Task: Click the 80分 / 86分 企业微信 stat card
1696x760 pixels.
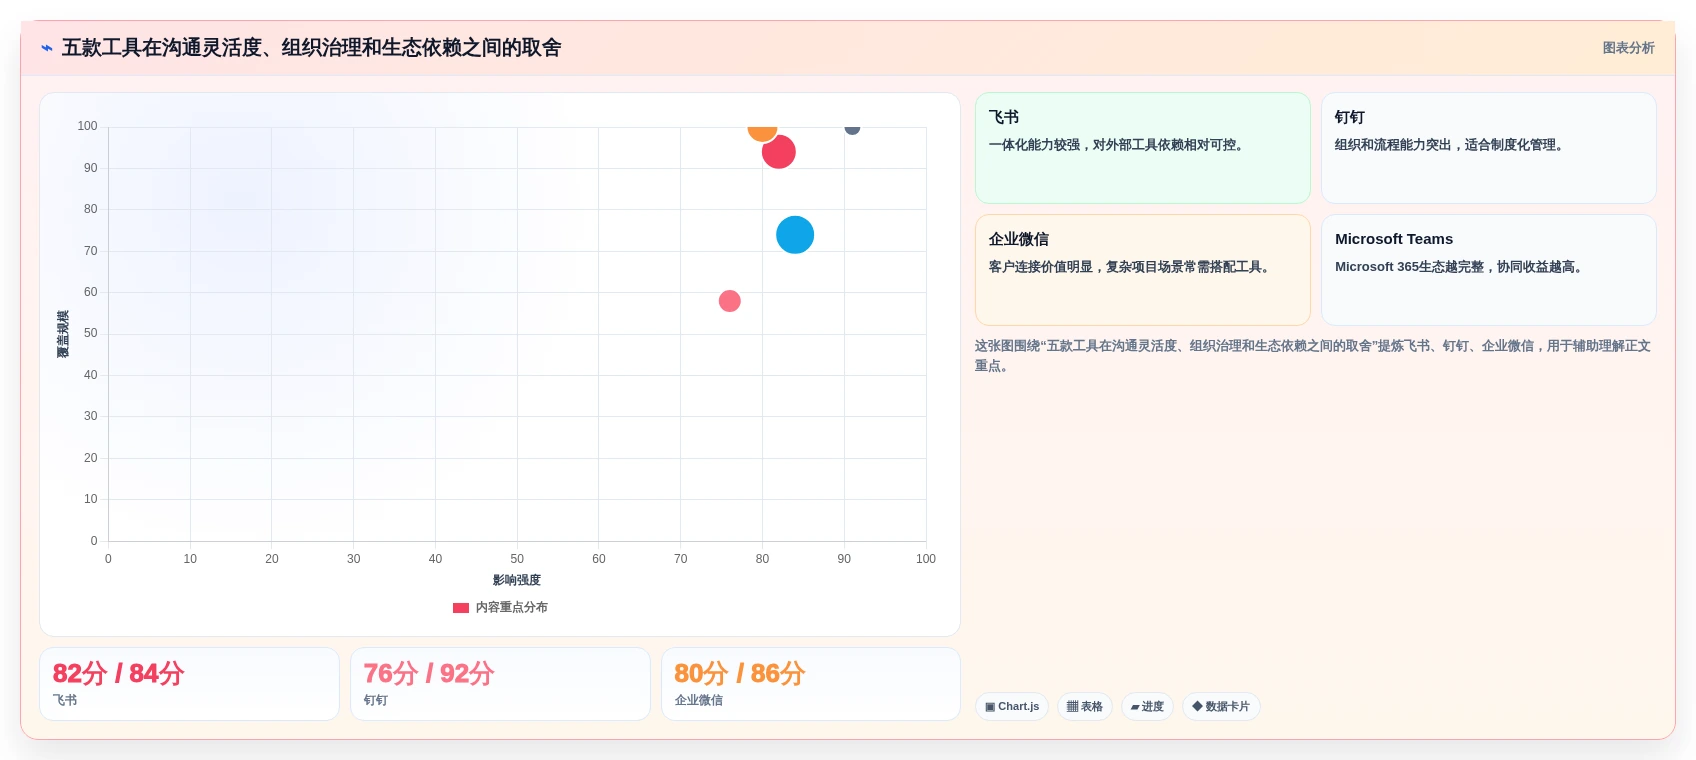Action: 811,684
